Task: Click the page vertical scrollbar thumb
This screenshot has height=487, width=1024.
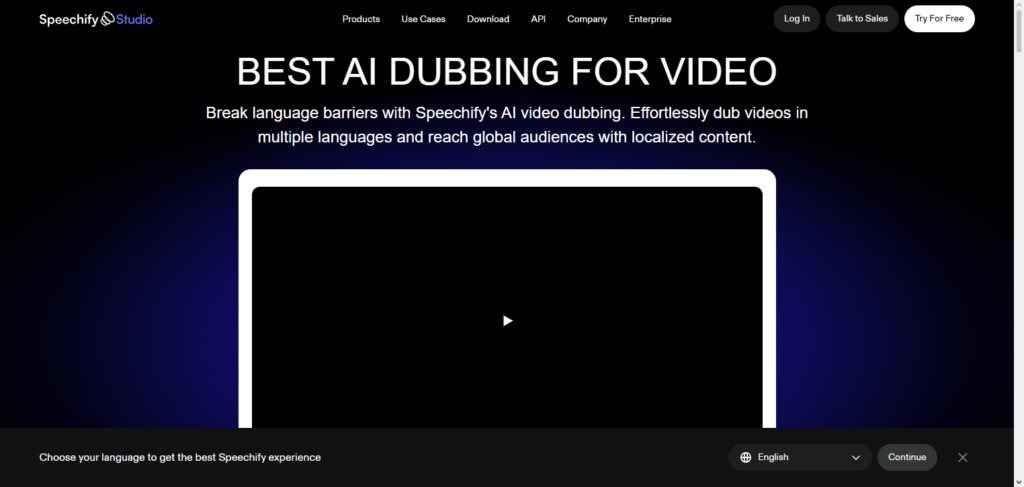Action: [1018, 32]
